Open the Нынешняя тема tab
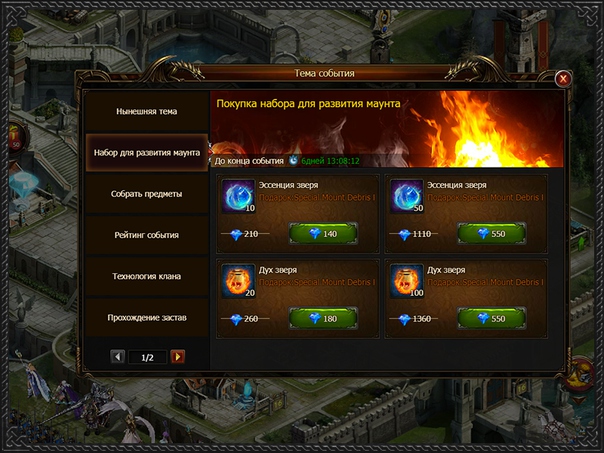 [x=147, y=111]
